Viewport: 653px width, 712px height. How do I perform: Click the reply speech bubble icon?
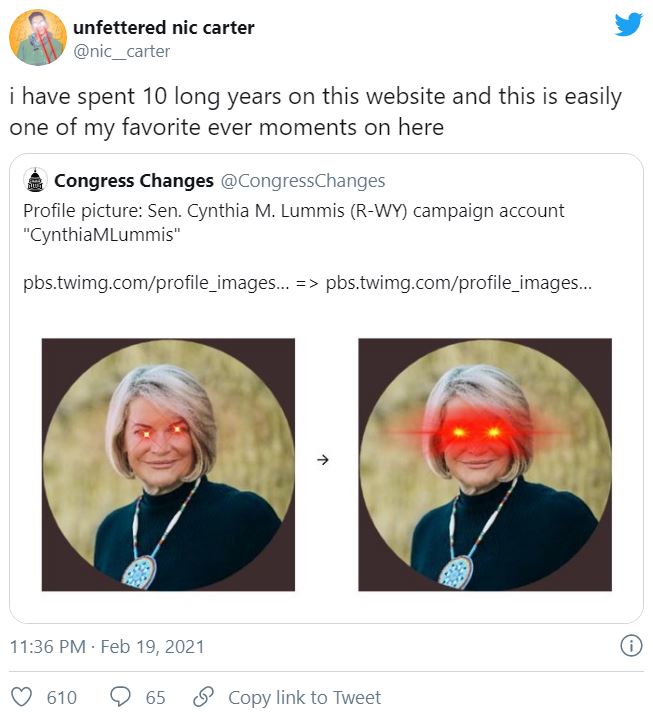click(120, 697)
